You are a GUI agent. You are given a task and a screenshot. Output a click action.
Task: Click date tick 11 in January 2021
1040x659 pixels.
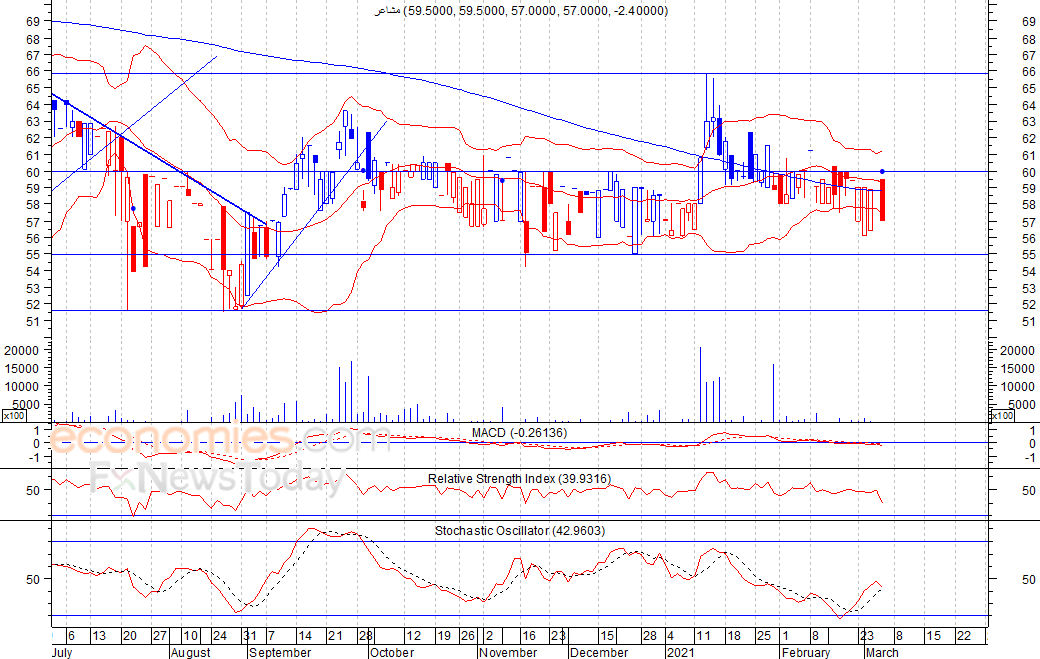tap(703, 636)
